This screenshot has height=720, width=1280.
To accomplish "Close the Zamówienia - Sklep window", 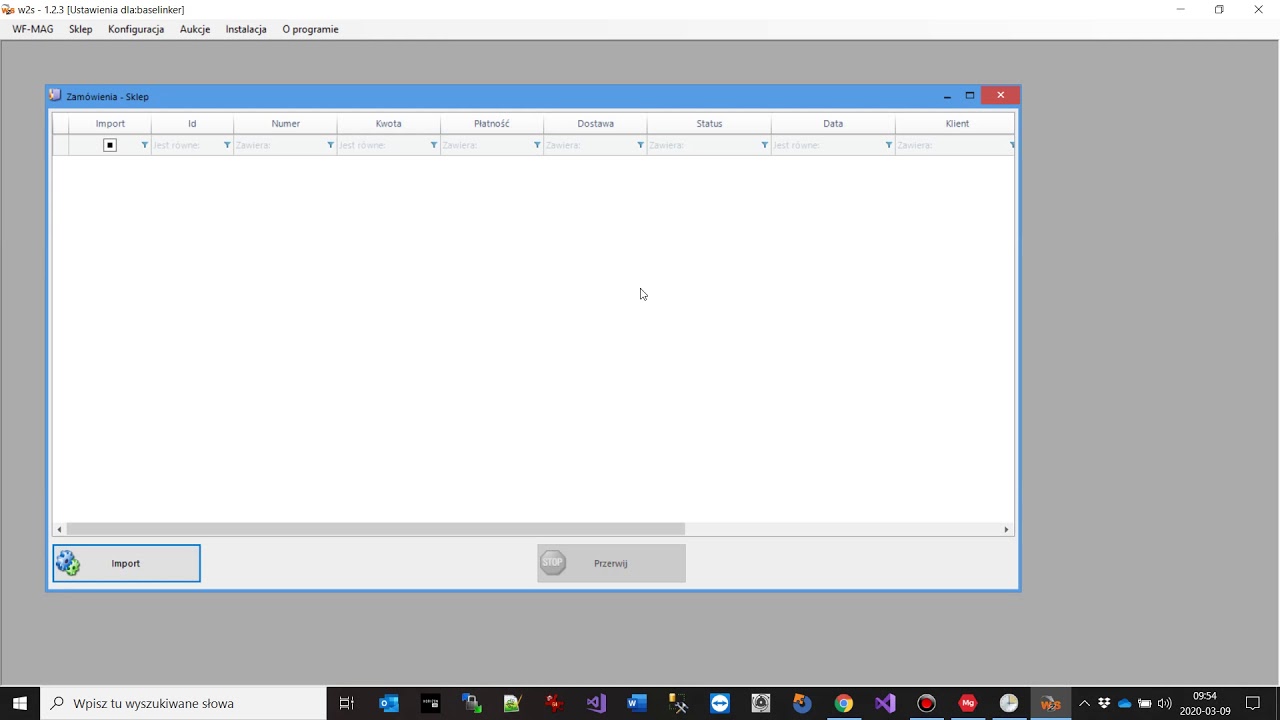I will (1000, 96).
